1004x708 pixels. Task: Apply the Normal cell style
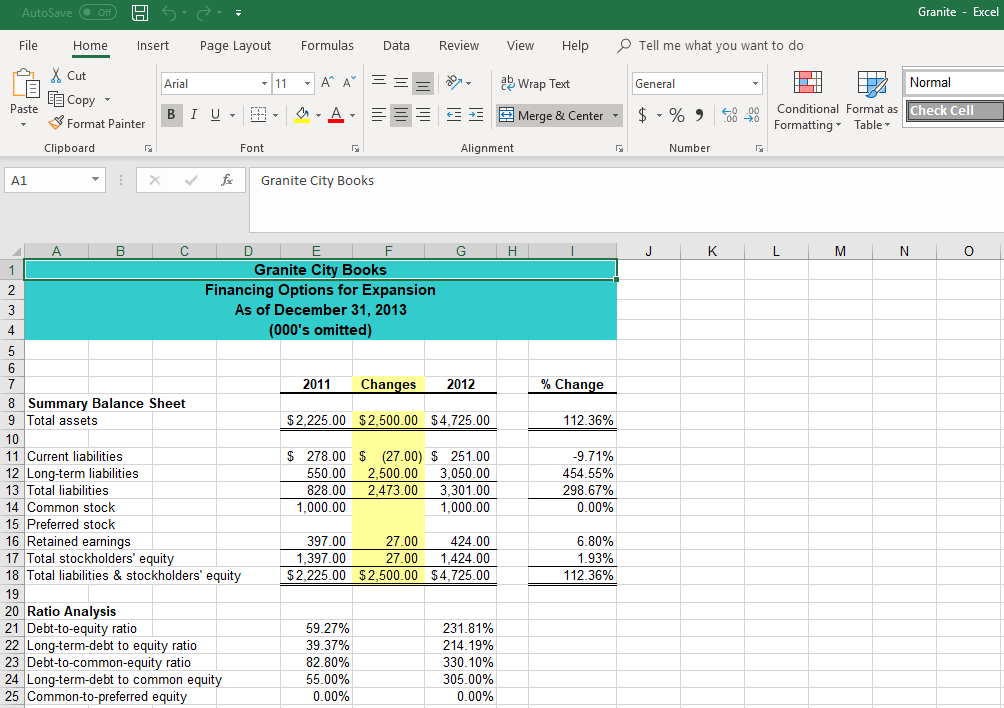coord(954,83)
